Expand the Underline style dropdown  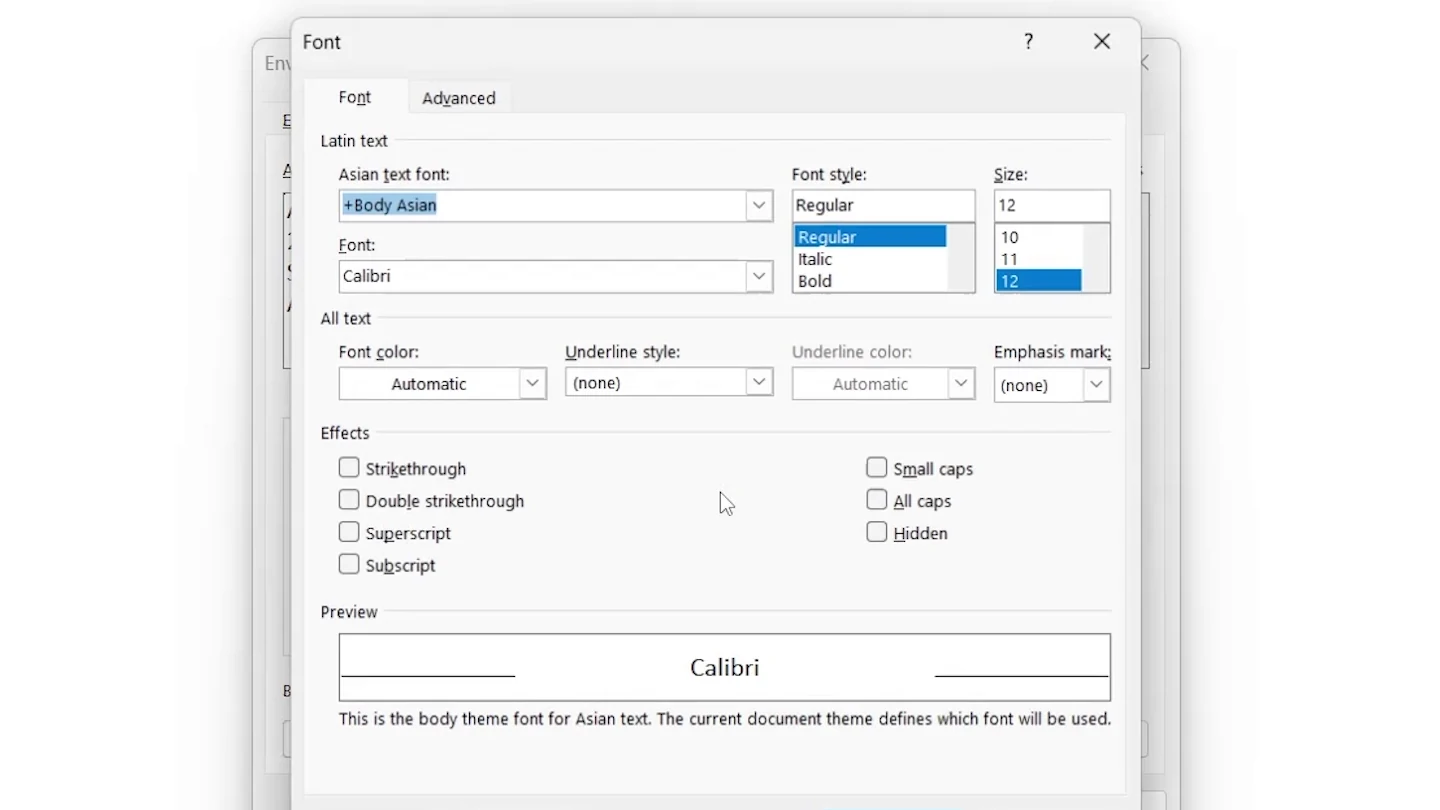(760, 383)
